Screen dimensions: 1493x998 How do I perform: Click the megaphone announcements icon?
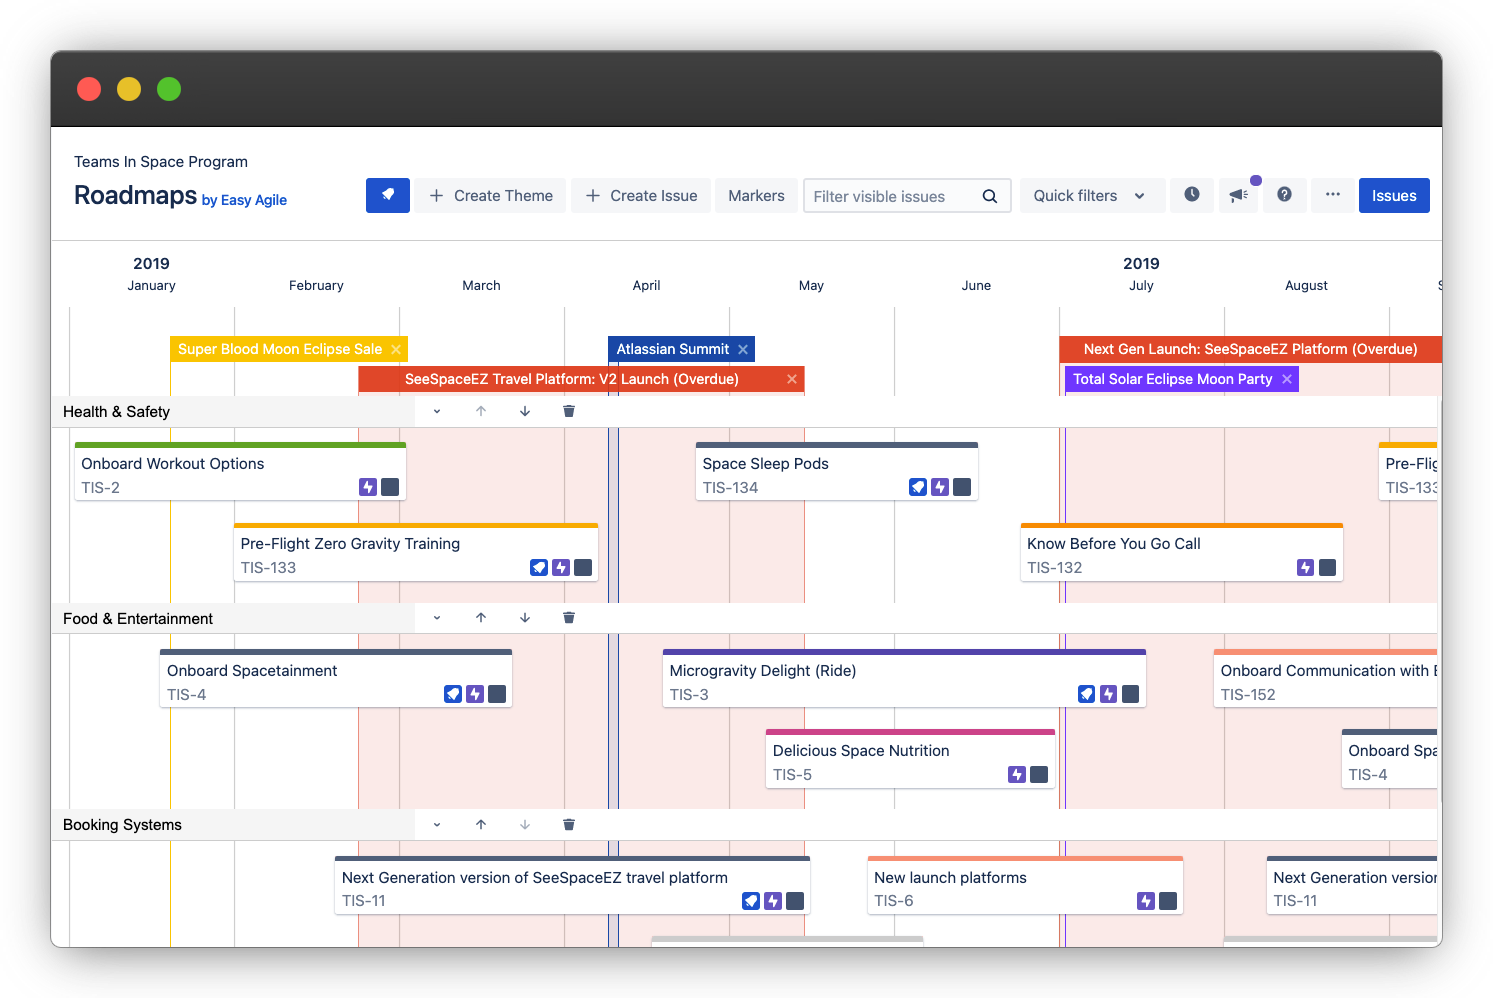pyautogui.click(x=1238, y=195)
